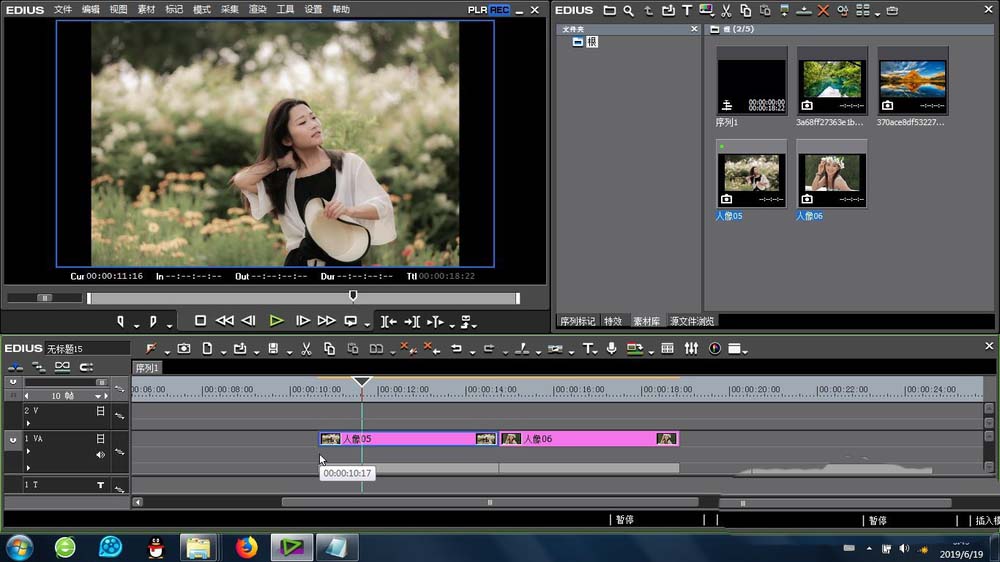
Task: Click the copy icon in timeline toolbar
Action: [x=329, y=348]
